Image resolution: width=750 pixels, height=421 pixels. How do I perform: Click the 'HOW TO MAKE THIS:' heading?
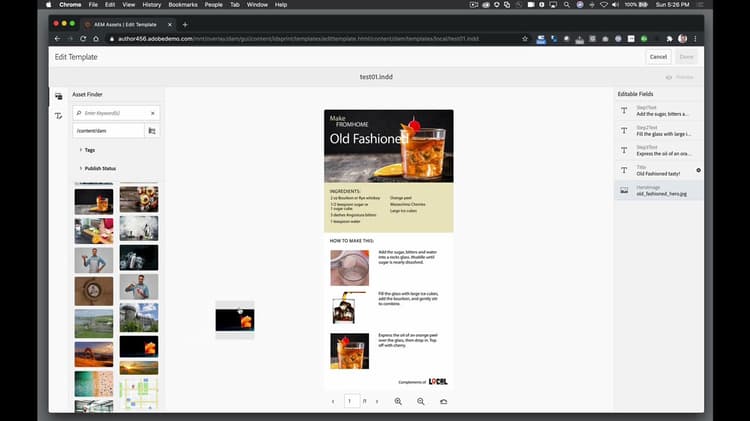[x=352, y=241]
